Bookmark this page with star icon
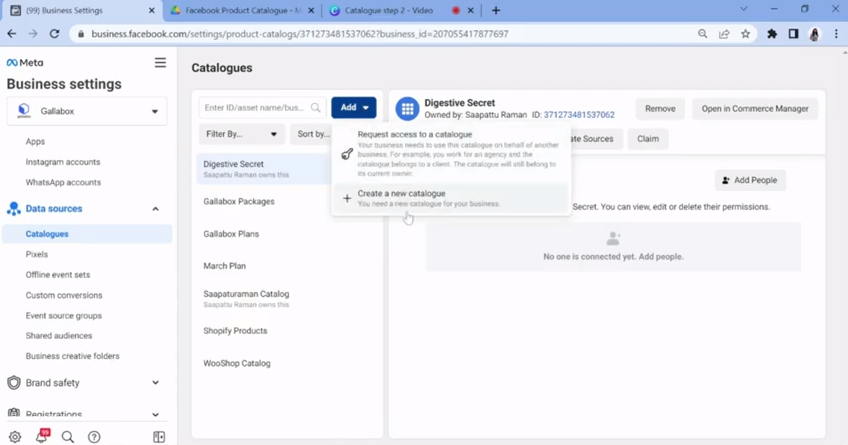Viewport: 848px width, 445px height. [x=745, y=34]
